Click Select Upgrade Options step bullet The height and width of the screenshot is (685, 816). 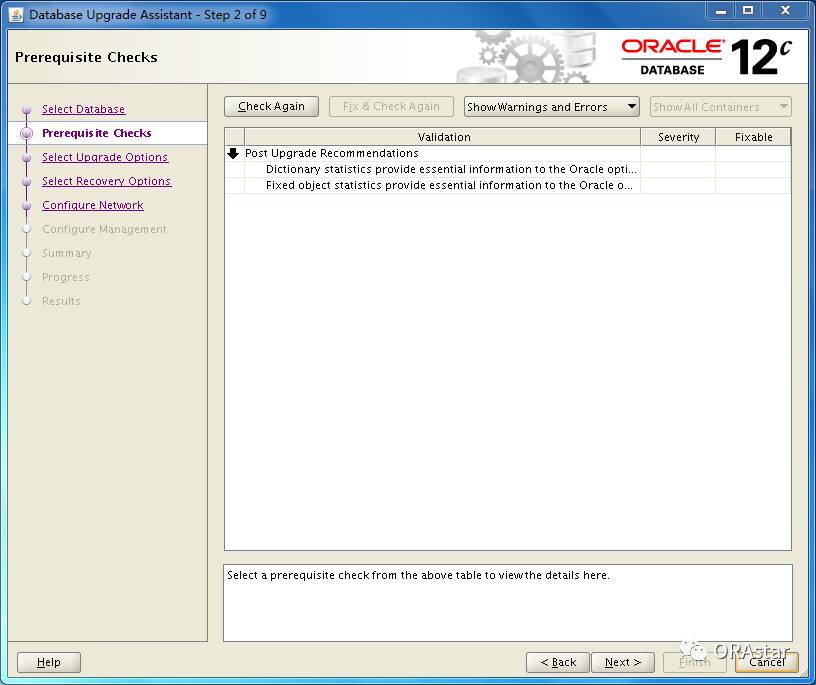tap(27, 158)
